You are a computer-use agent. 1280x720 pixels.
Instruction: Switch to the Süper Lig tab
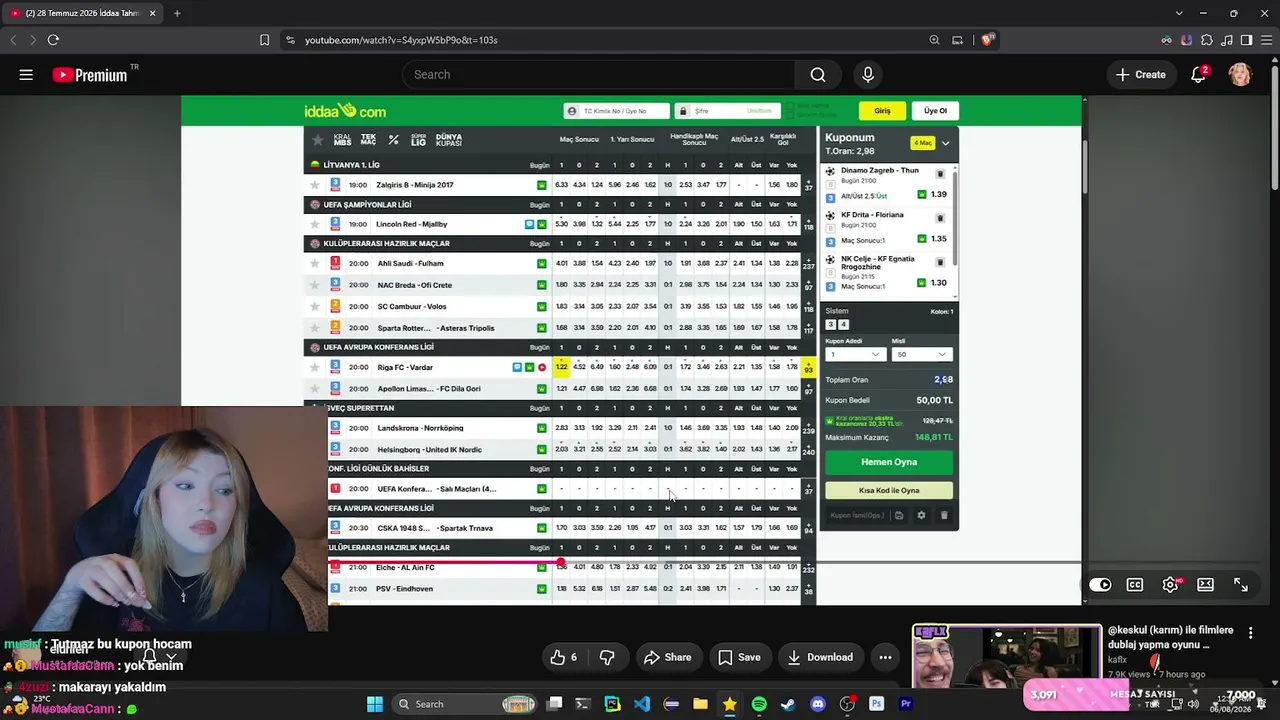coord(418,140)
